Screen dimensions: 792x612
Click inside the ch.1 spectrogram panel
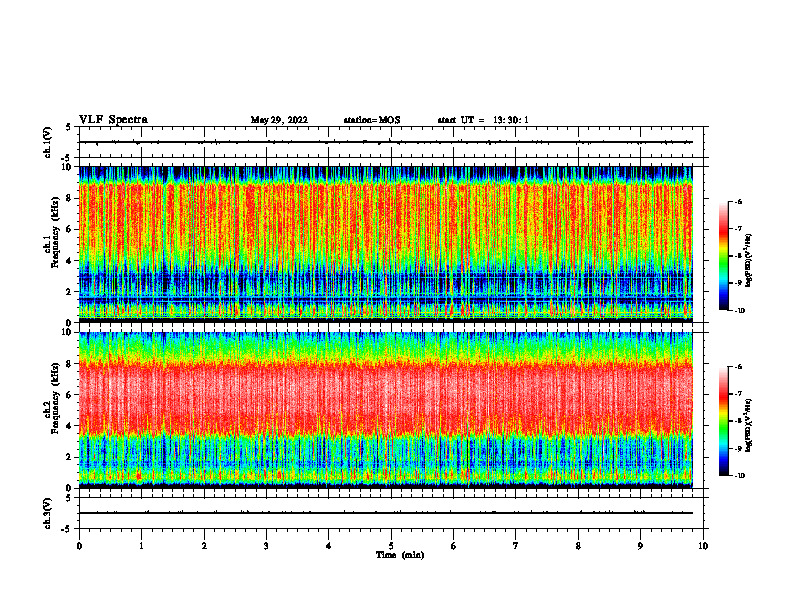coord(385,244)
